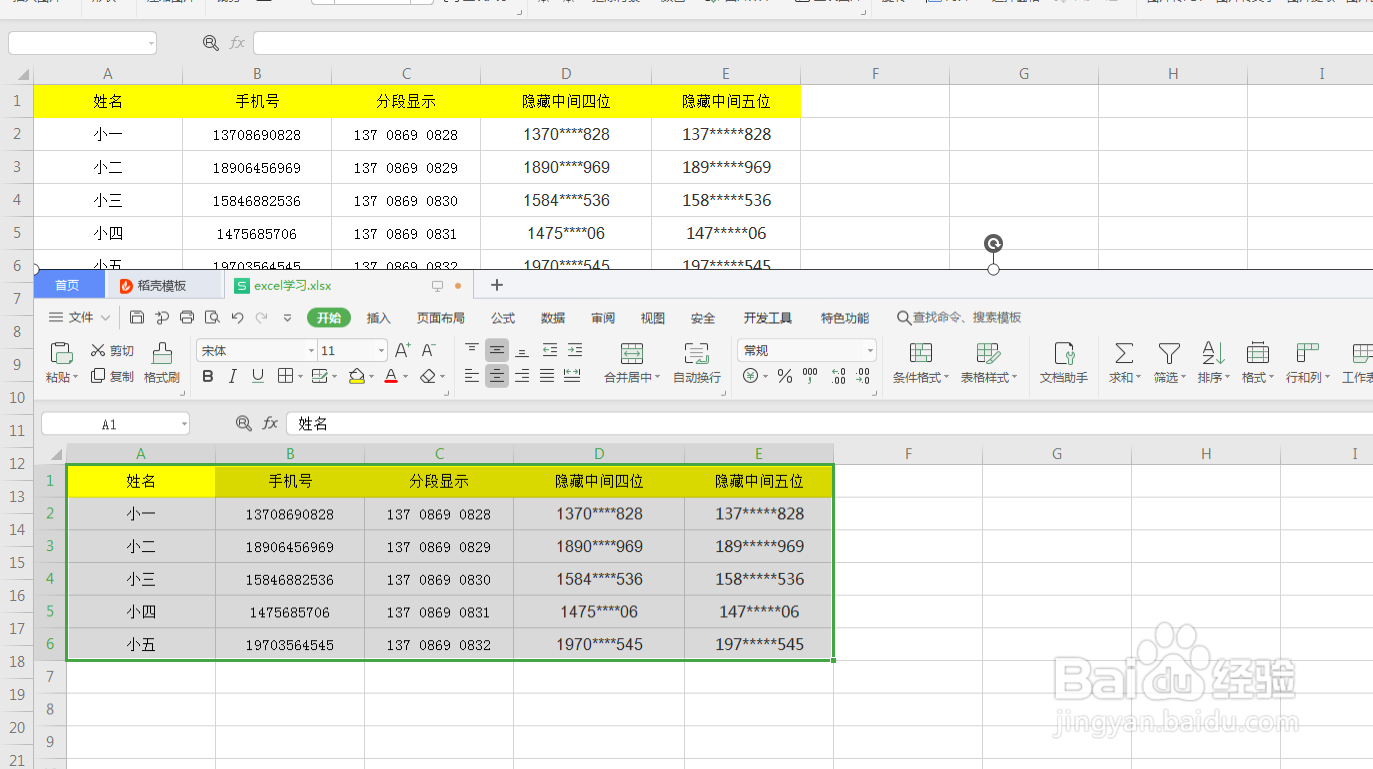Click the percent style icon
Screen dimensions: 1373x769
click(x=785, y=377)
